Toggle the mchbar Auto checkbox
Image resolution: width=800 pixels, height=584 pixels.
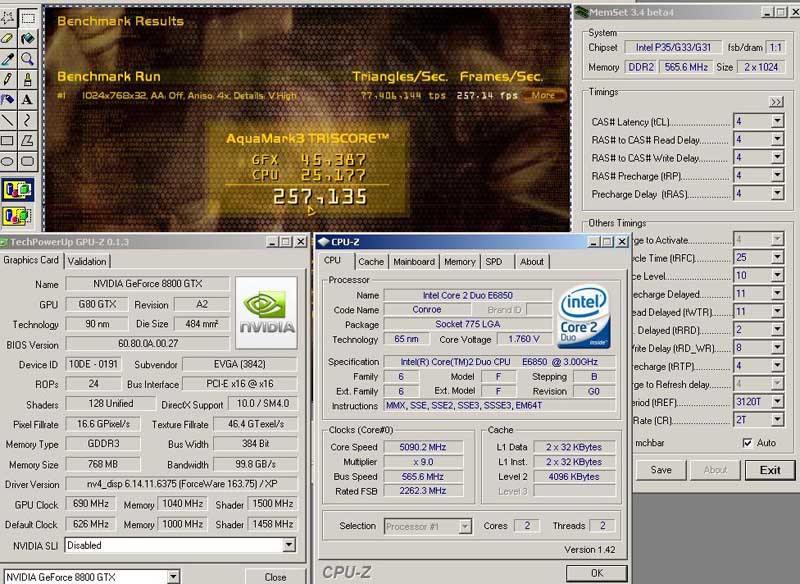[x=747, y=443]
